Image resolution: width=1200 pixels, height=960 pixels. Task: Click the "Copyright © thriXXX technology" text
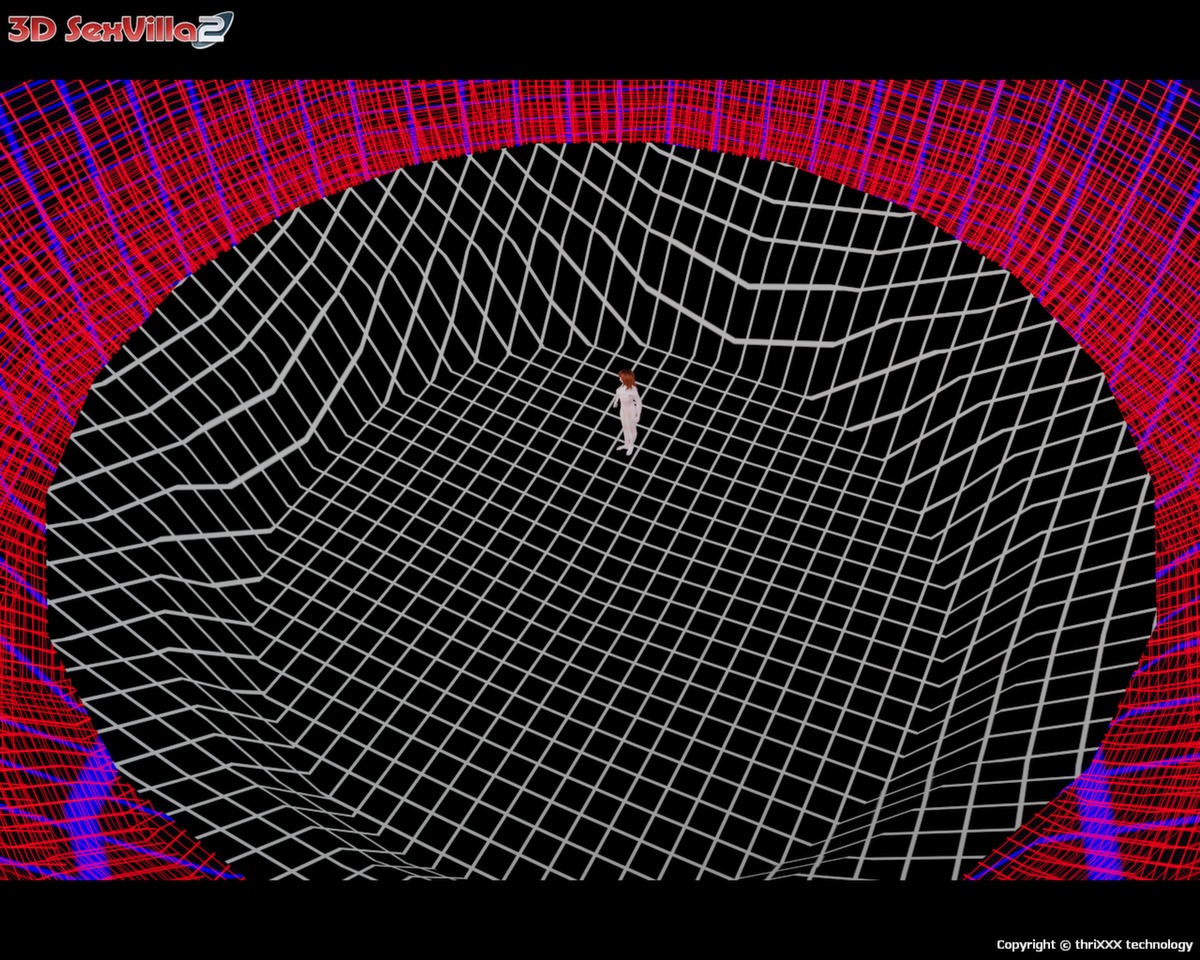[x=1094, y=944]
